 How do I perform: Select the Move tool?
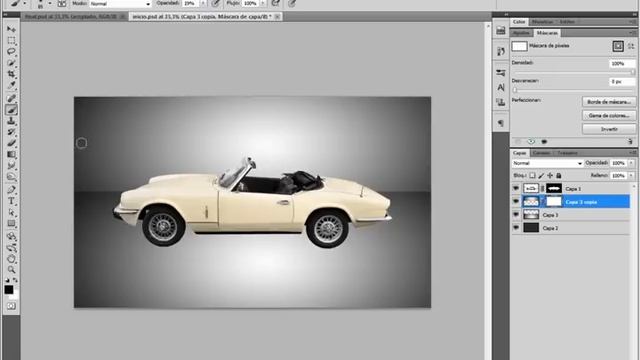tap(11, 29)
